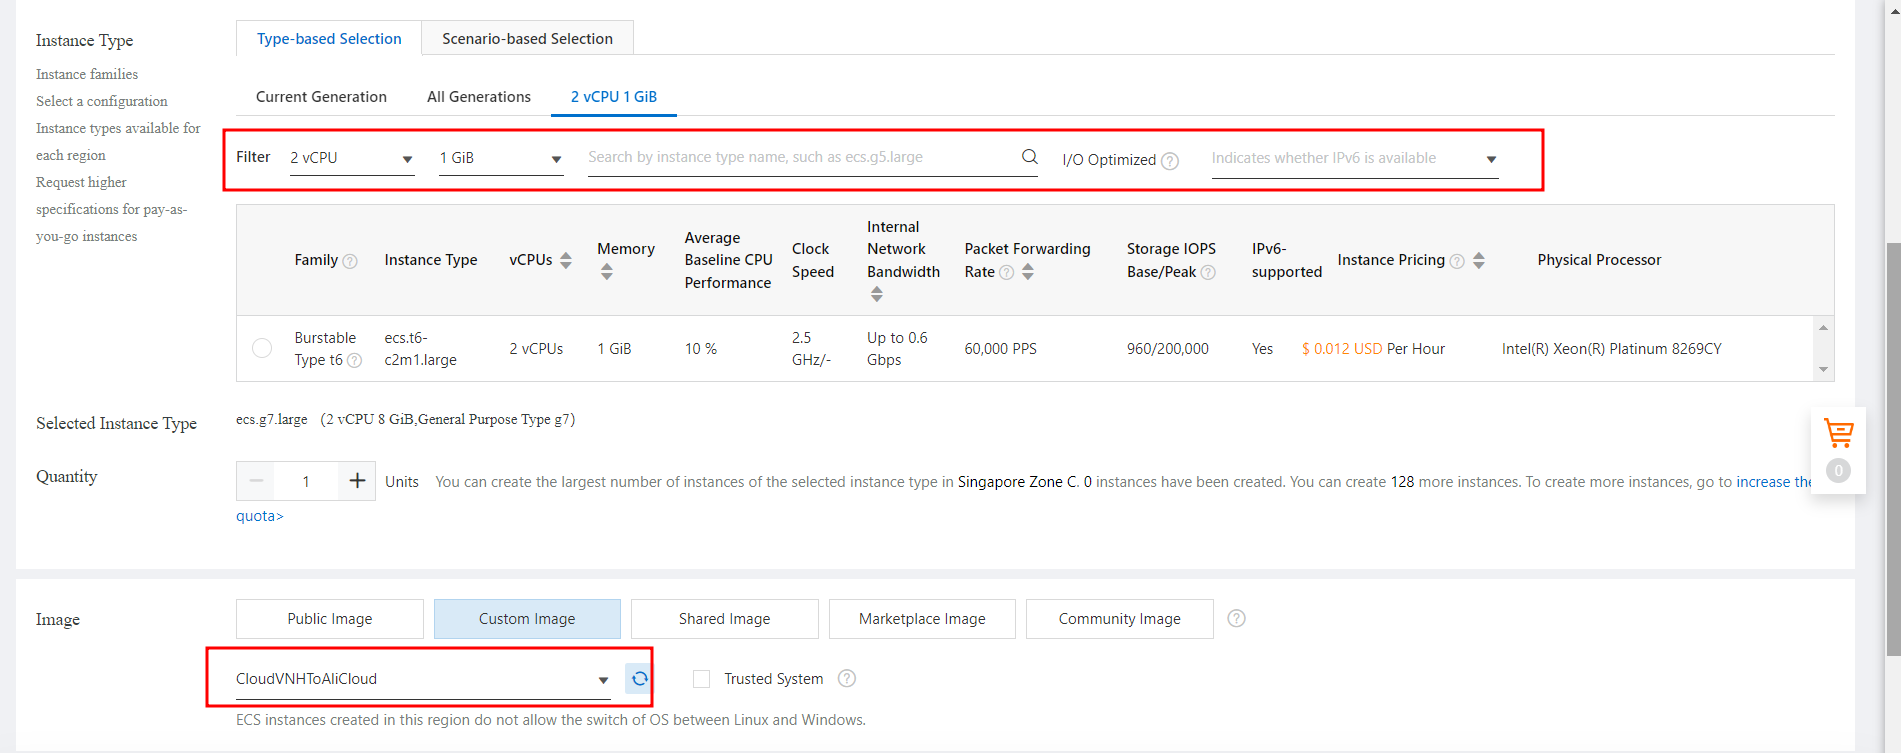
Task: Open the CloudVNHToAliCloud image dropdown
Action: tap(422, 679)
